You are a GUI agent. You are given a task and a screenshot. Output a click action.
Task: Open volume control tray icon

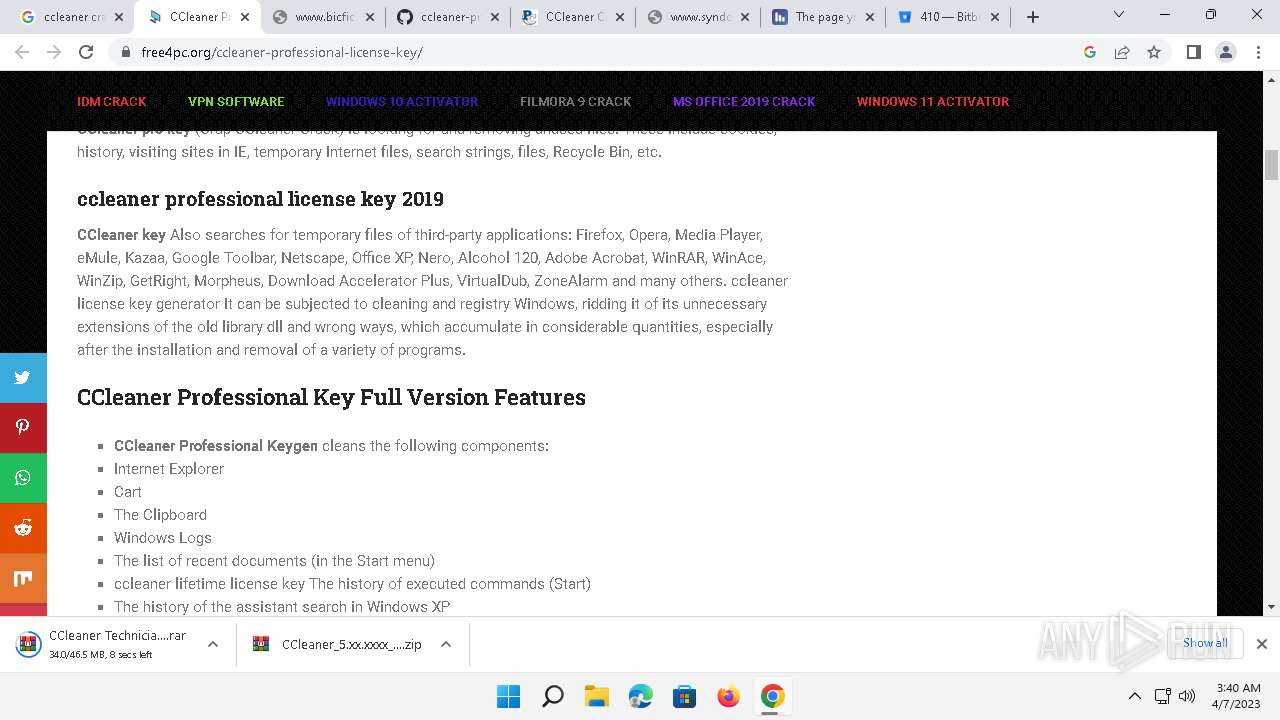1187,696
